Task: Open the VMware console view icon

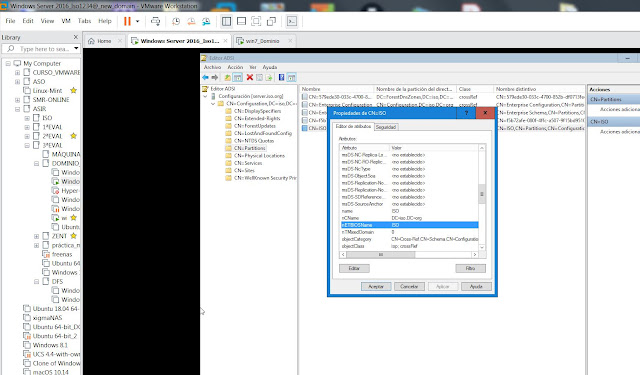Action: (x=291, y=21)
